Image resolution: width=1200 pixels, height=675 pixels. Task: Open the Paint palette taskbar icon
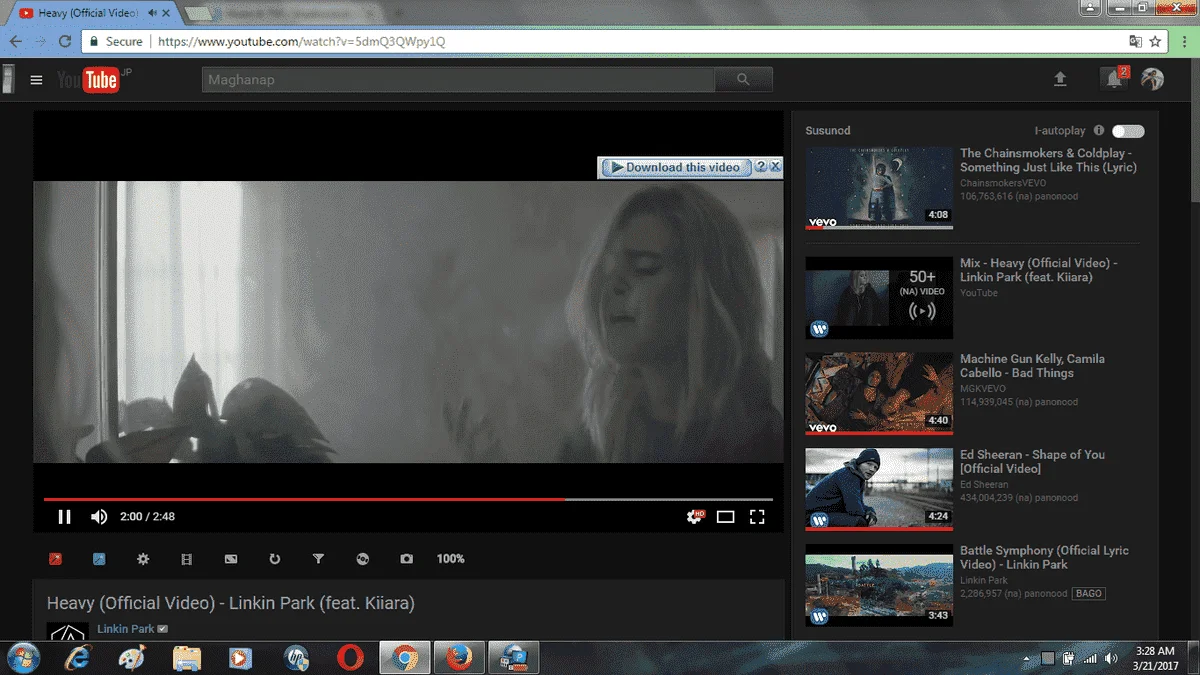pos(132,658)
